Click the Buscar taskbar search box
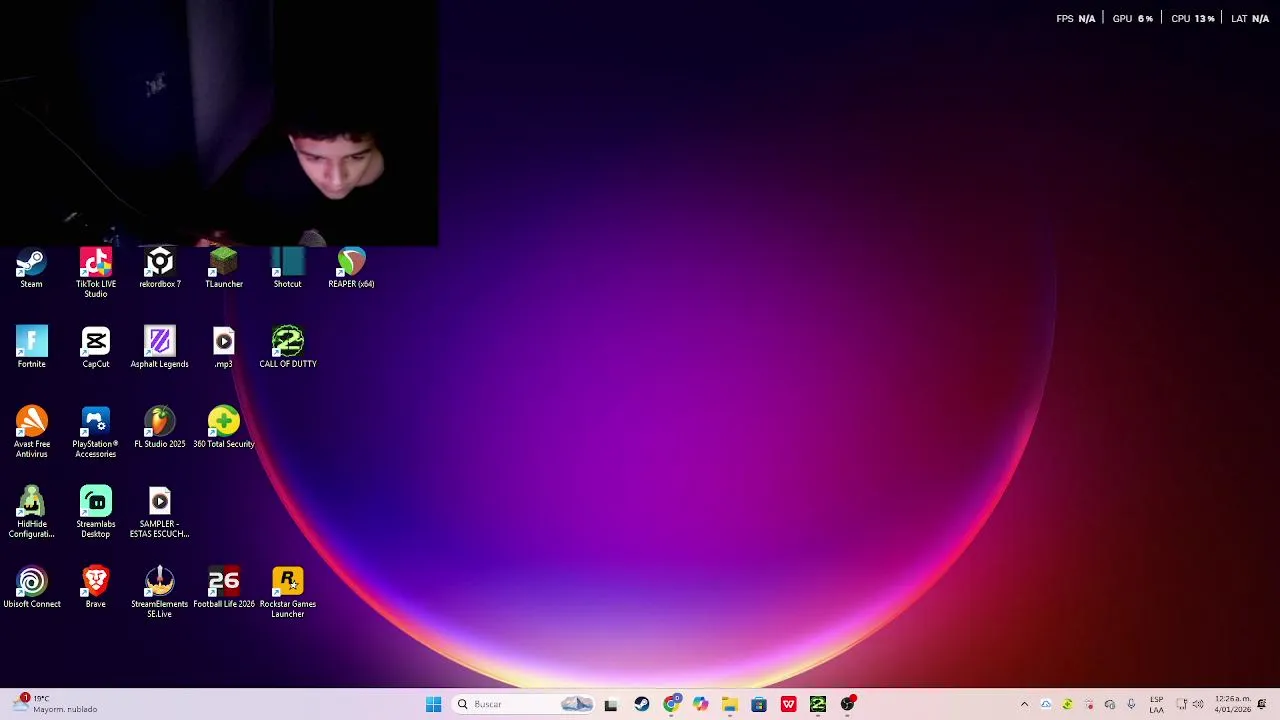The height and width of the screenshot is (720, 1280). [524, 704]
